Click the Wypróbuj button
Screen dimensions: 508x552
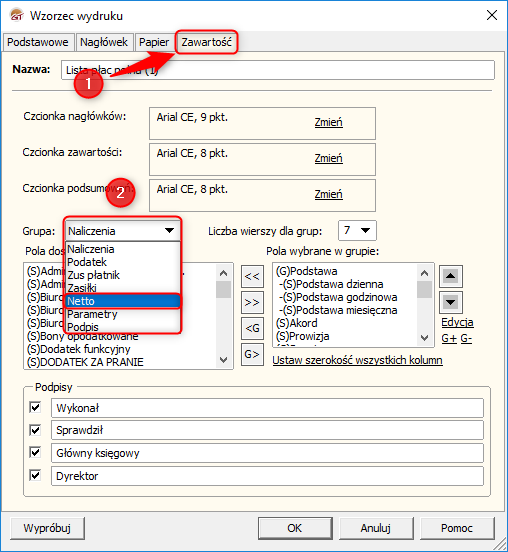pyautogui.click(x=48, y=528)
